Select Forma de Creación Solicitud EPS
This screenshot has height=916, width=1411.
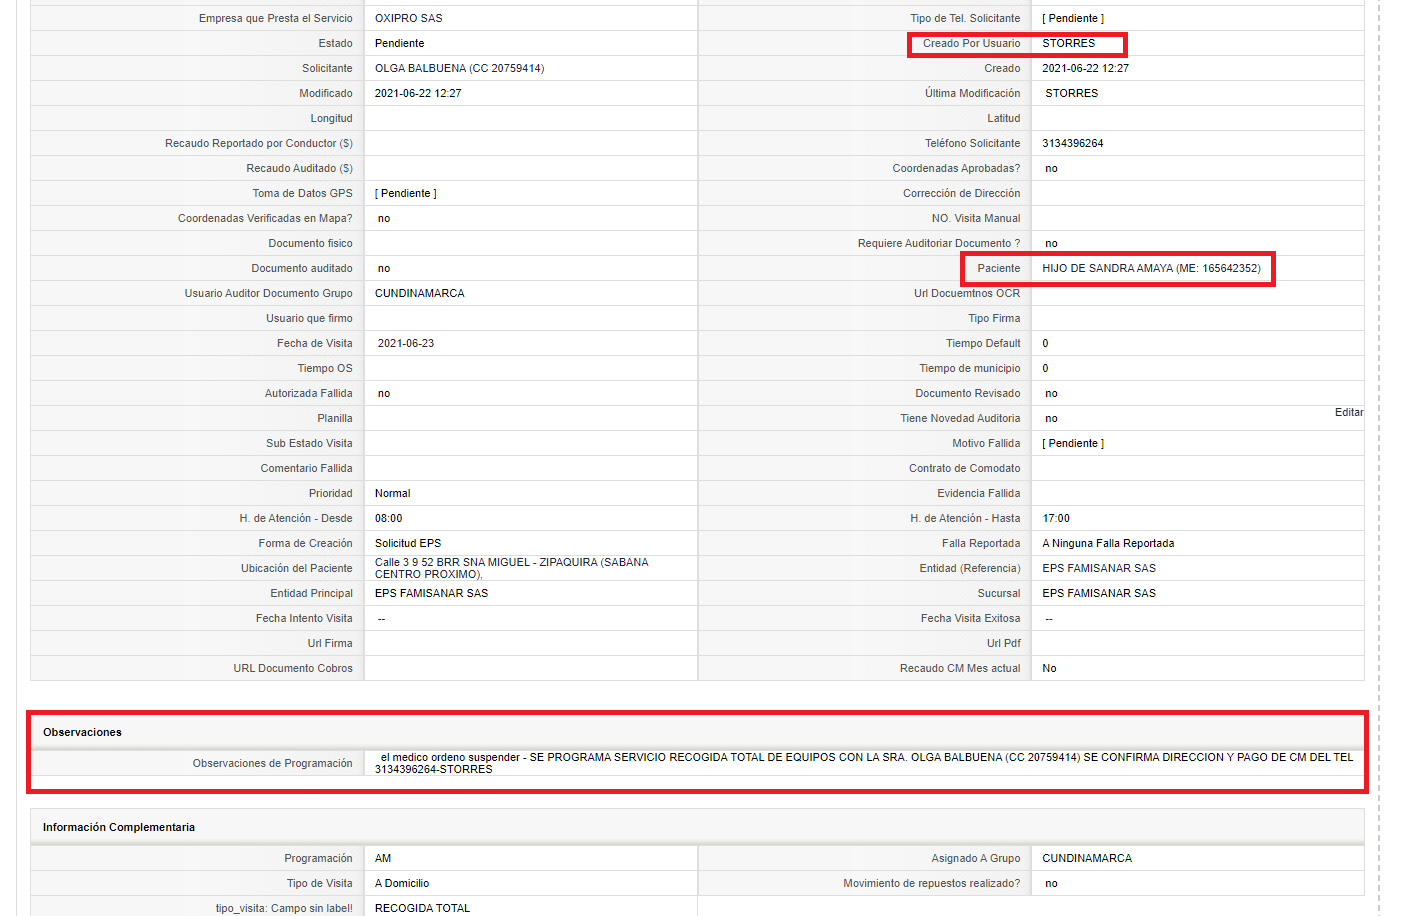click(x=408, y=543)
